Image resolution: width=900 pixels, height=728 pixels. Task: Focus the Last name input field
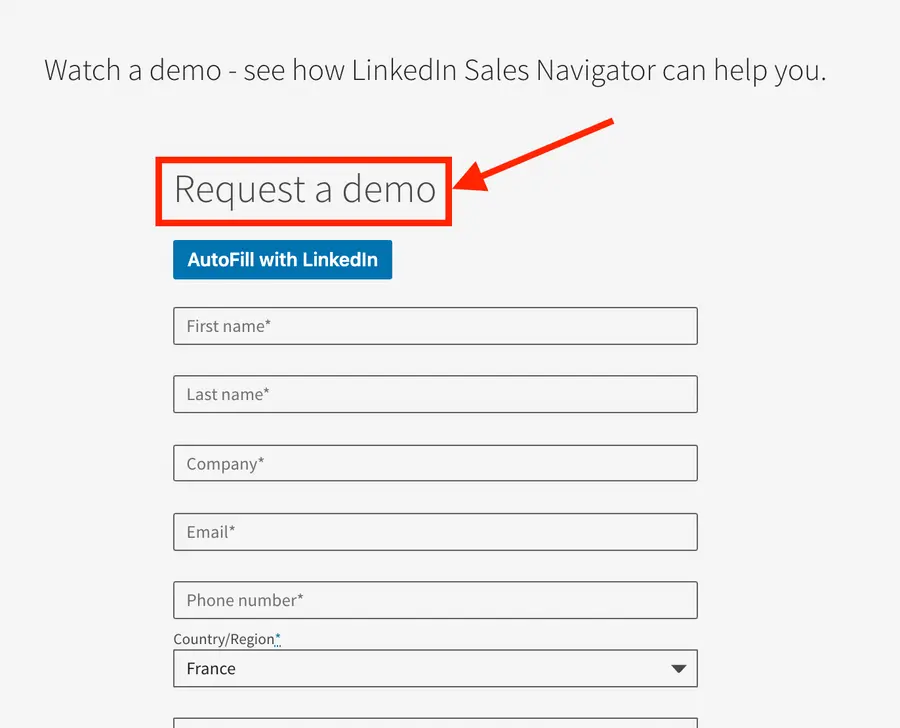coord(435,394)
